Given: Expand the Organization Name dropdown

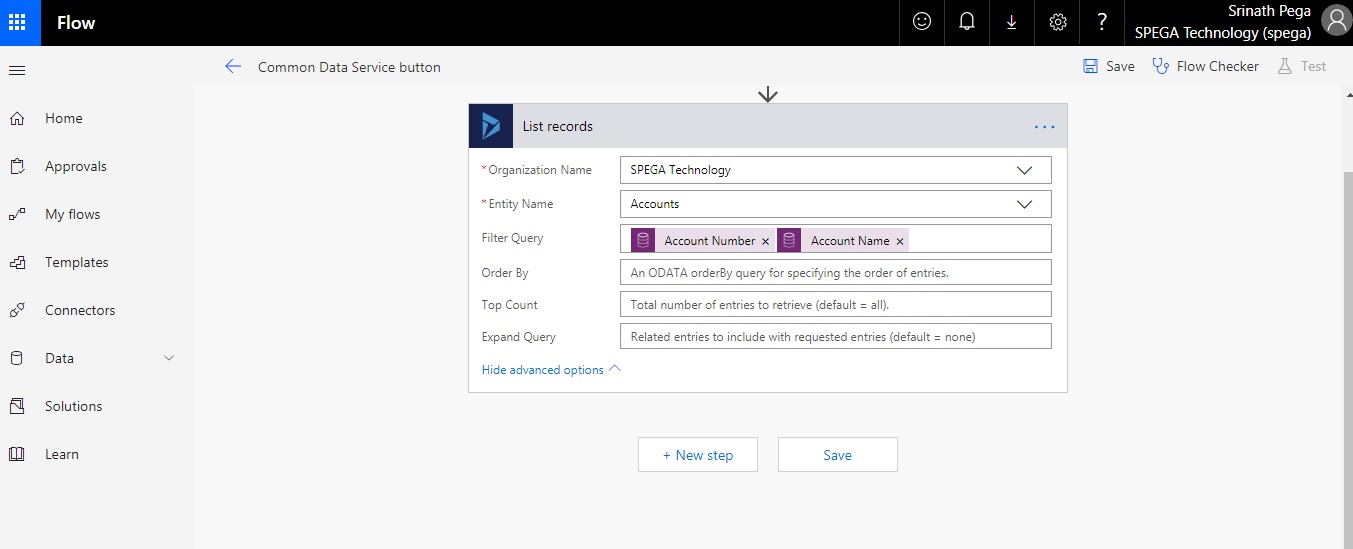Looking at the screenshot, I should pyautogui.click(x=1024, y=170).
